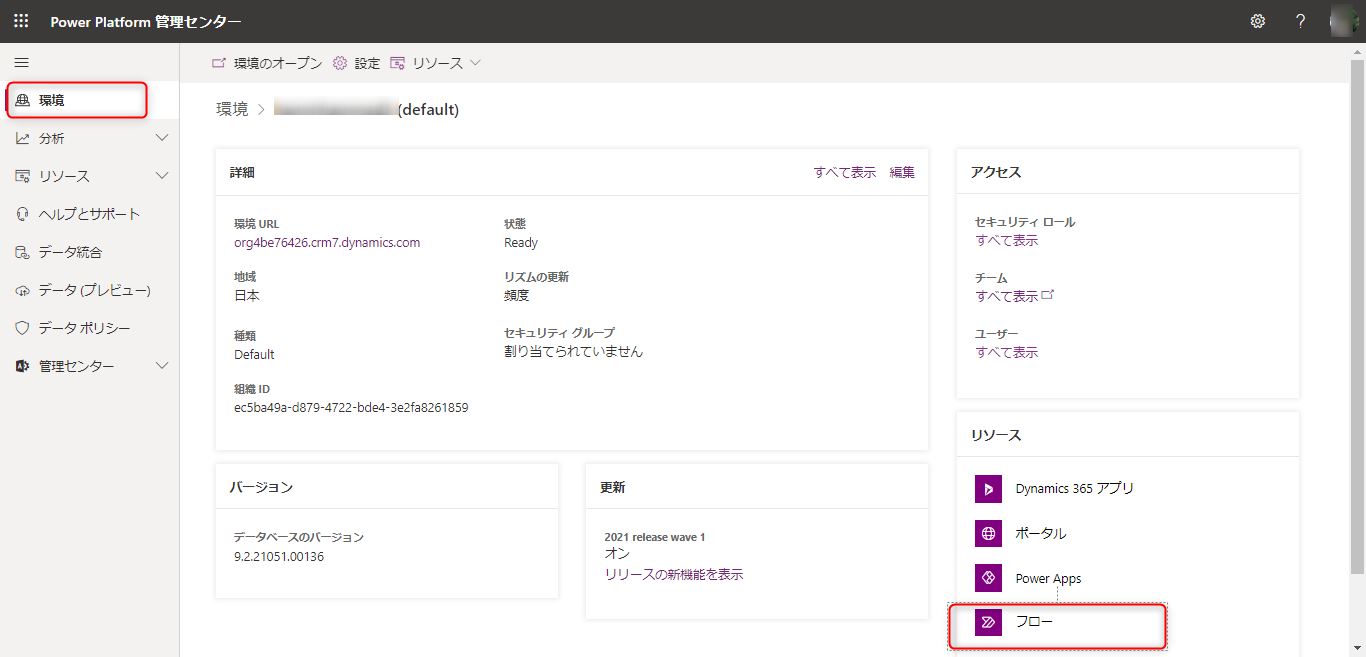
Task: Click the 状態 Ready value
Action: [x=521, y=243]
